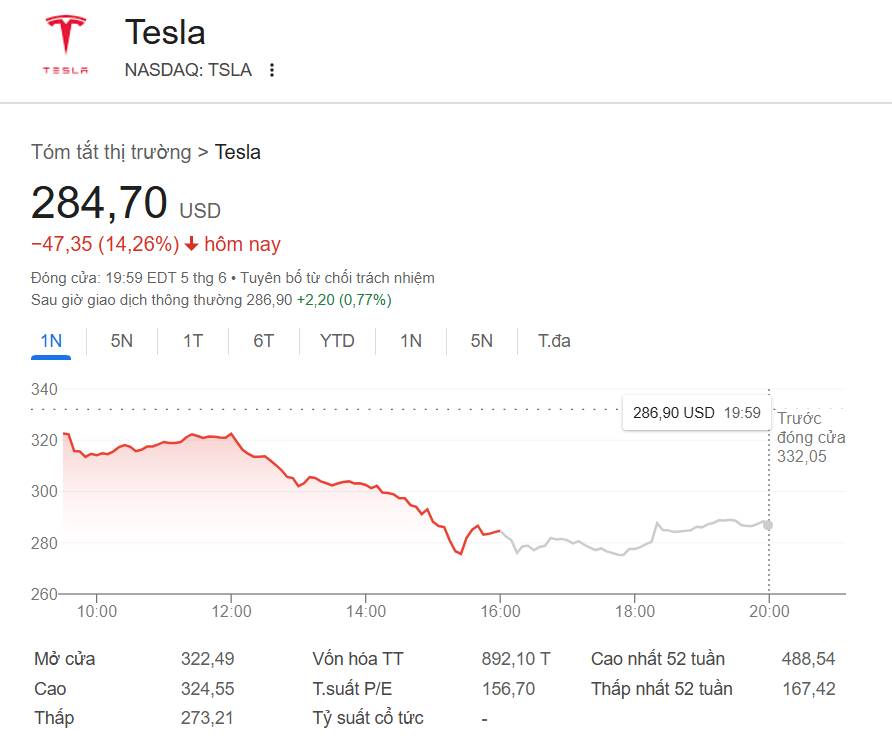892x743 pixels.
Task: Show the T.đa maximum range tab
Action: click(x=554, y=341)
